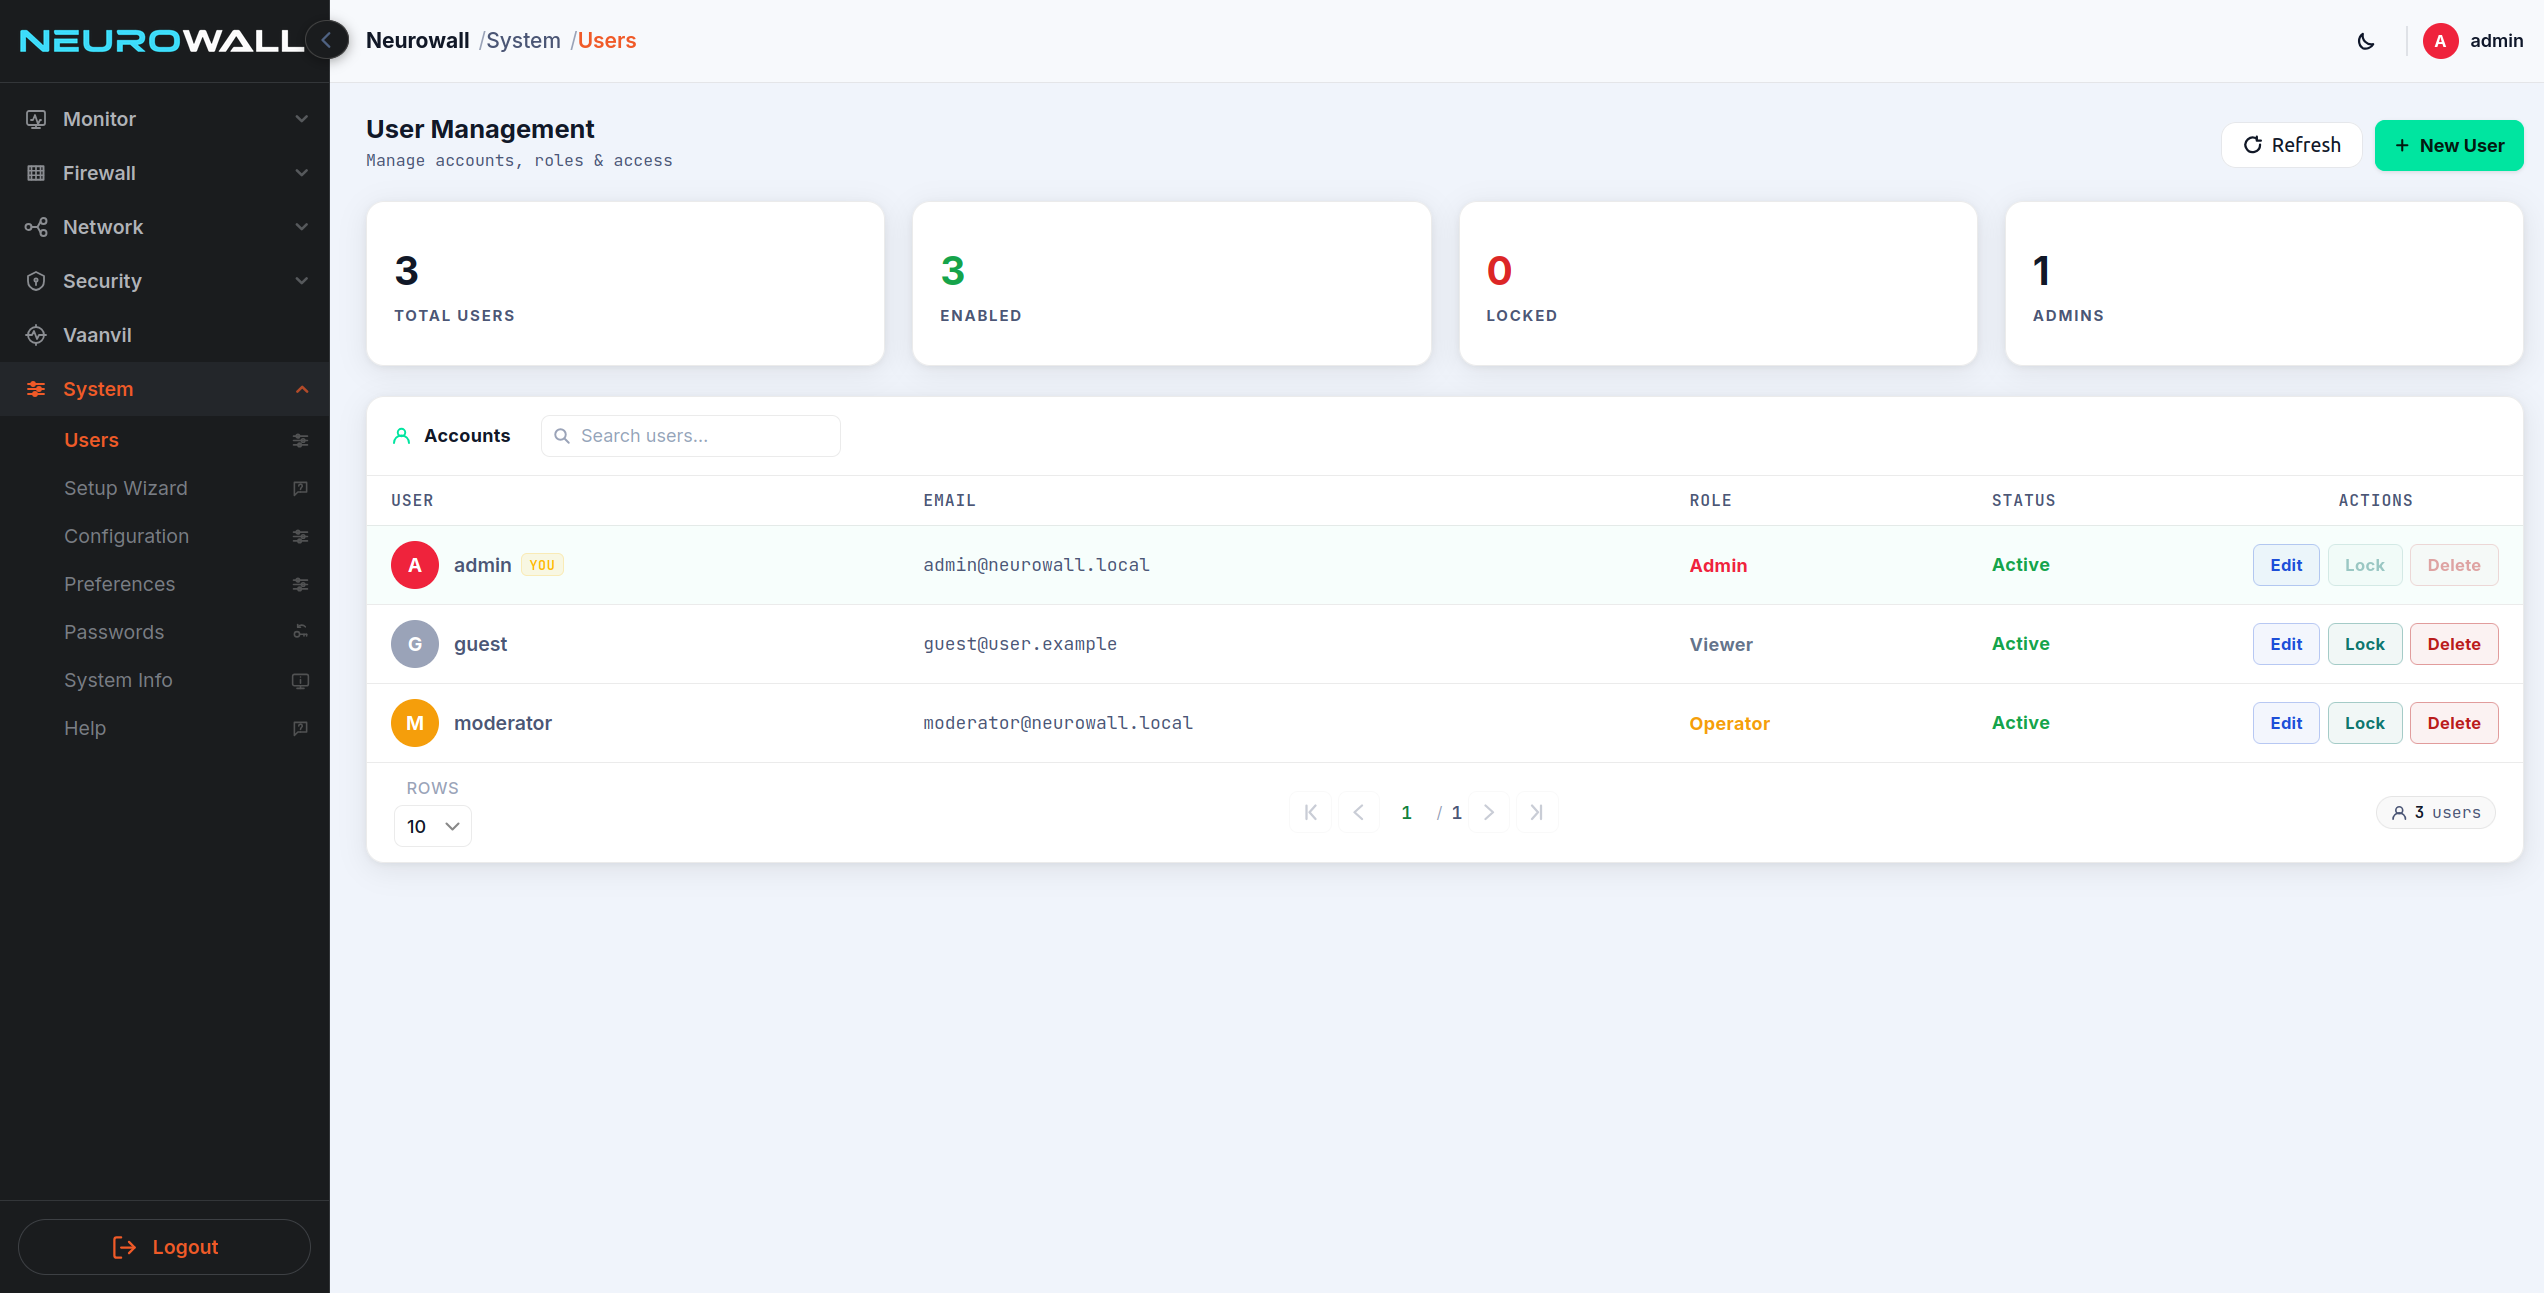Collapse the System menu chevron
This screenshot has width=2544, height=1293.
coord(302,389)
